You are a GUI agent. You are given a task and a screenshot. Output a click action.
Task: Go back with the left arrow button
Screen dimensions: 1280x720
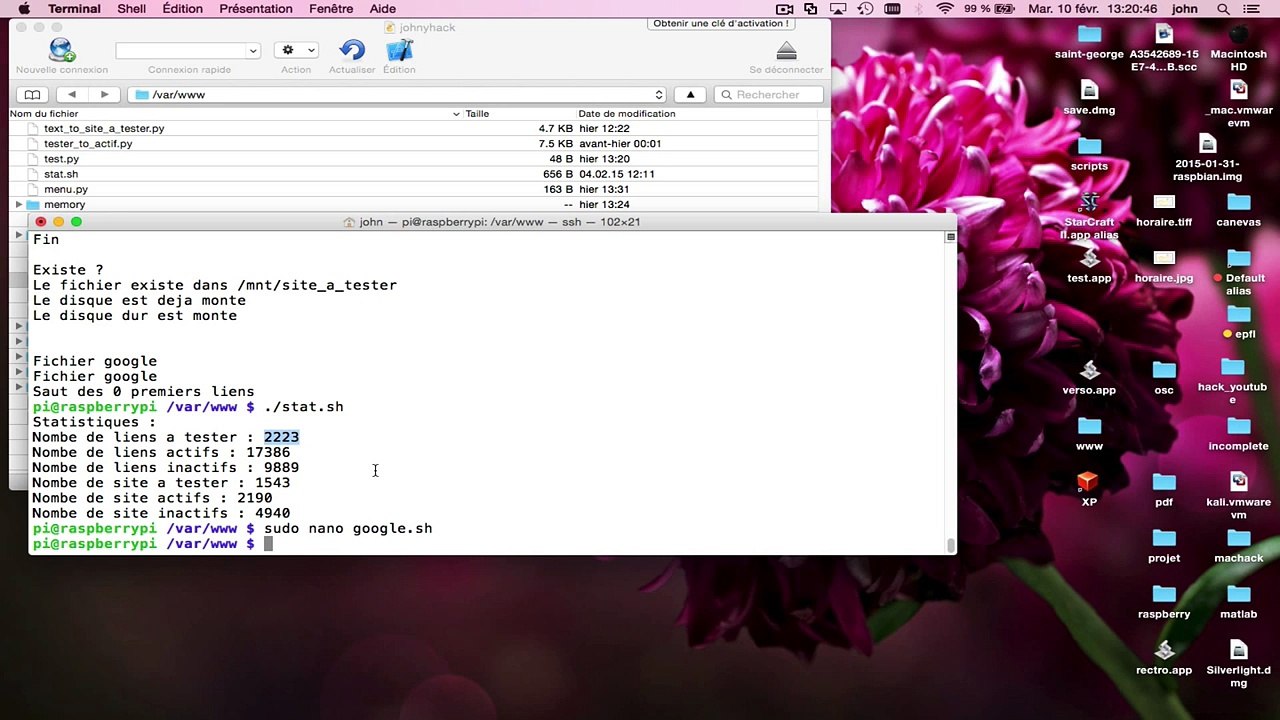[72, 94]
